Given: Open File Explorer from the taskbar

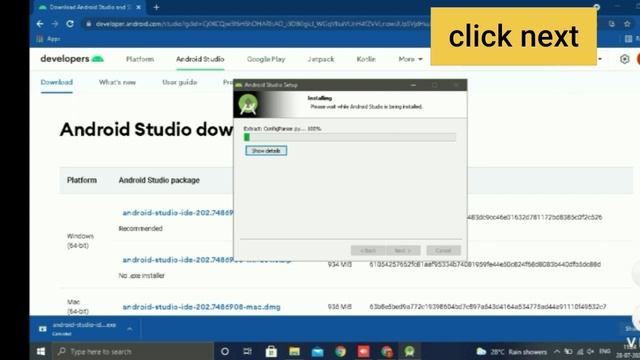Looking at the screenshot, I should [294, 351].
